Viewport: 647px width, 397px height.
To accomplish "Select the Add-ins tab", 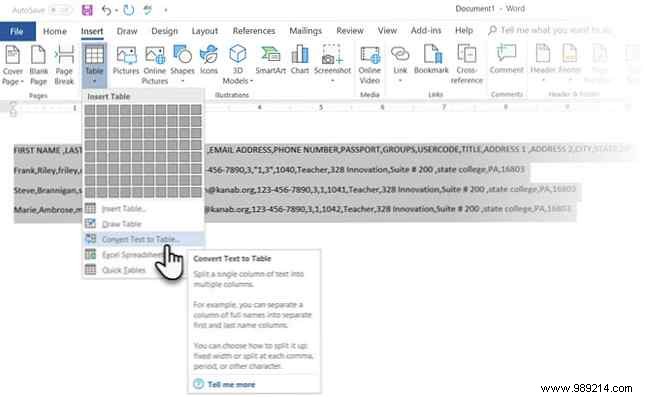I will 426,31.
